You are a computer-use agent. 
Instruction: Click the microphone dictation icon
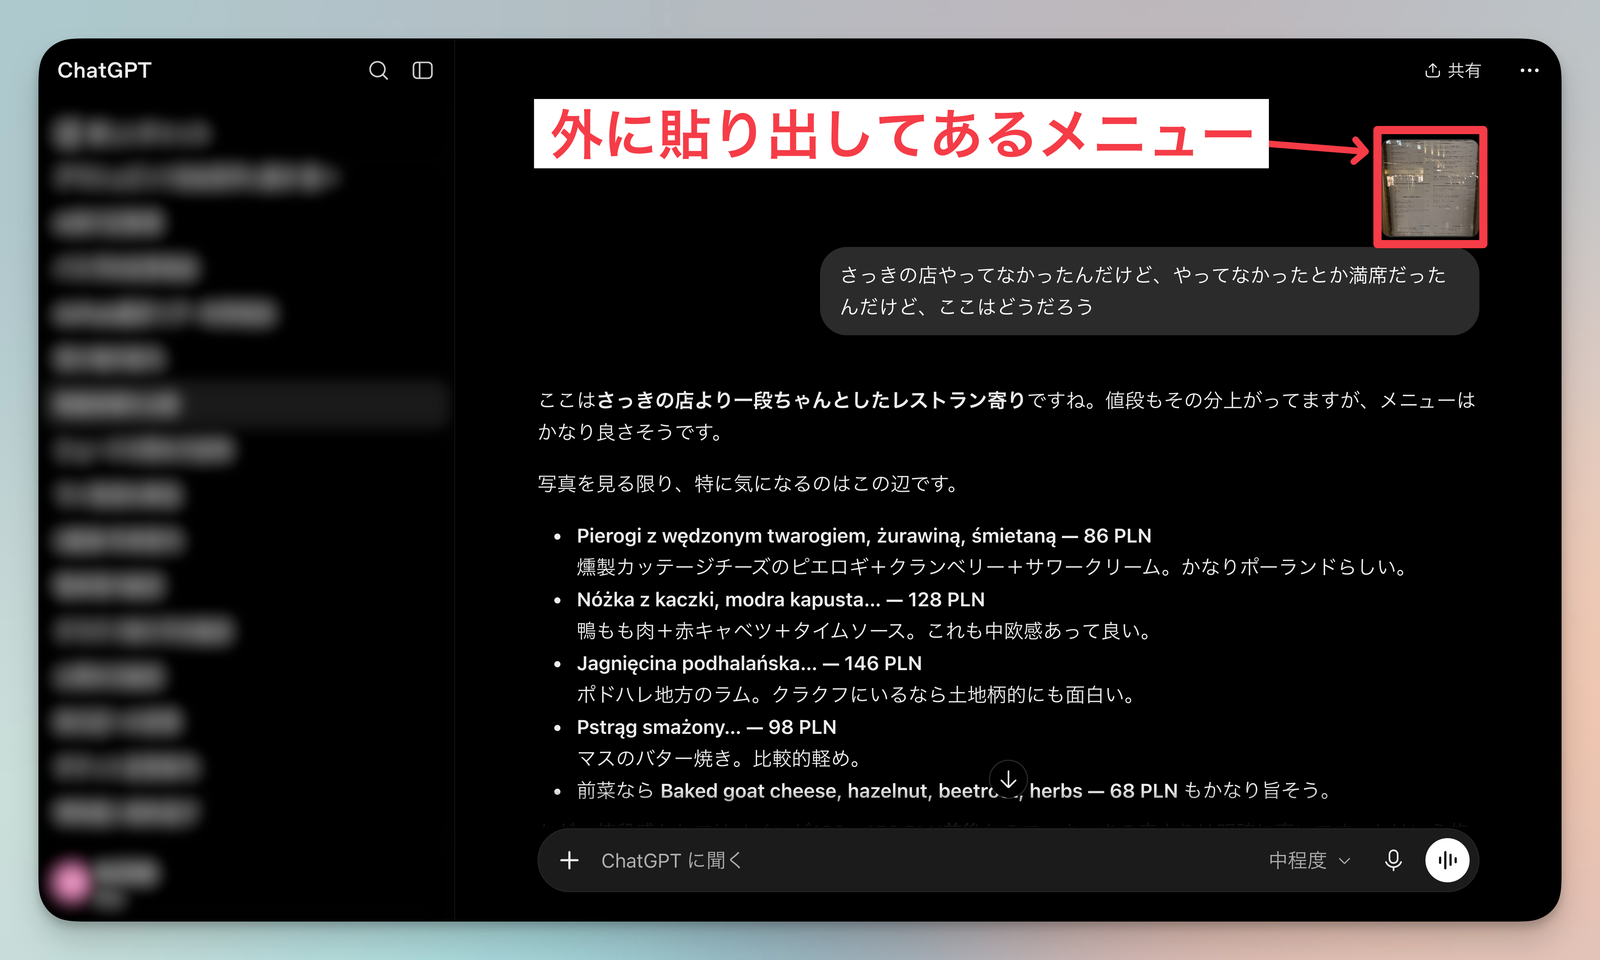1393,860
